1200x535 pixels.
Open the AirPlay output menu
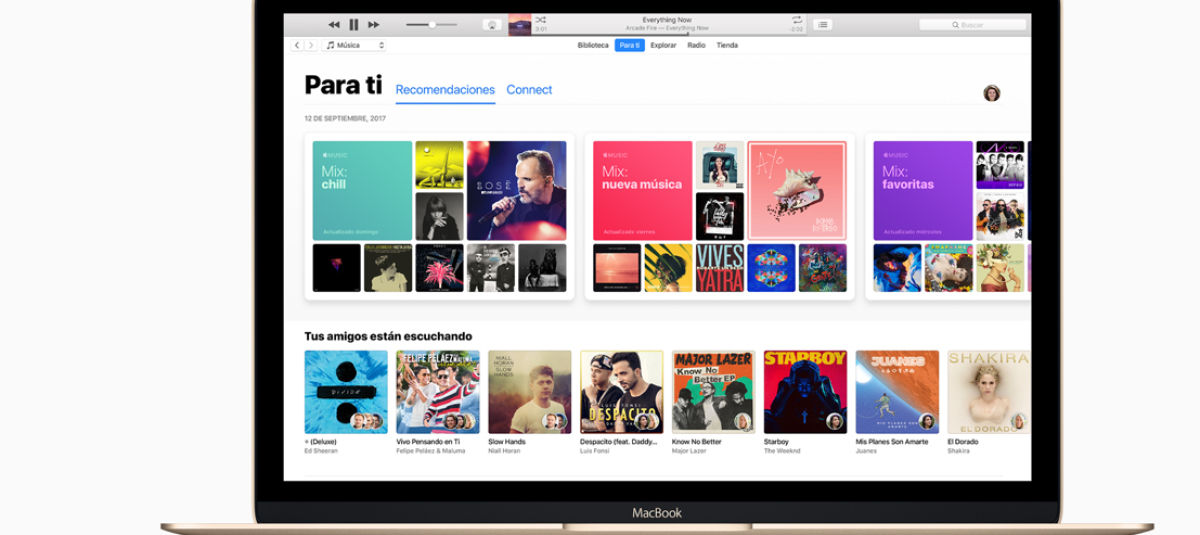492,25
